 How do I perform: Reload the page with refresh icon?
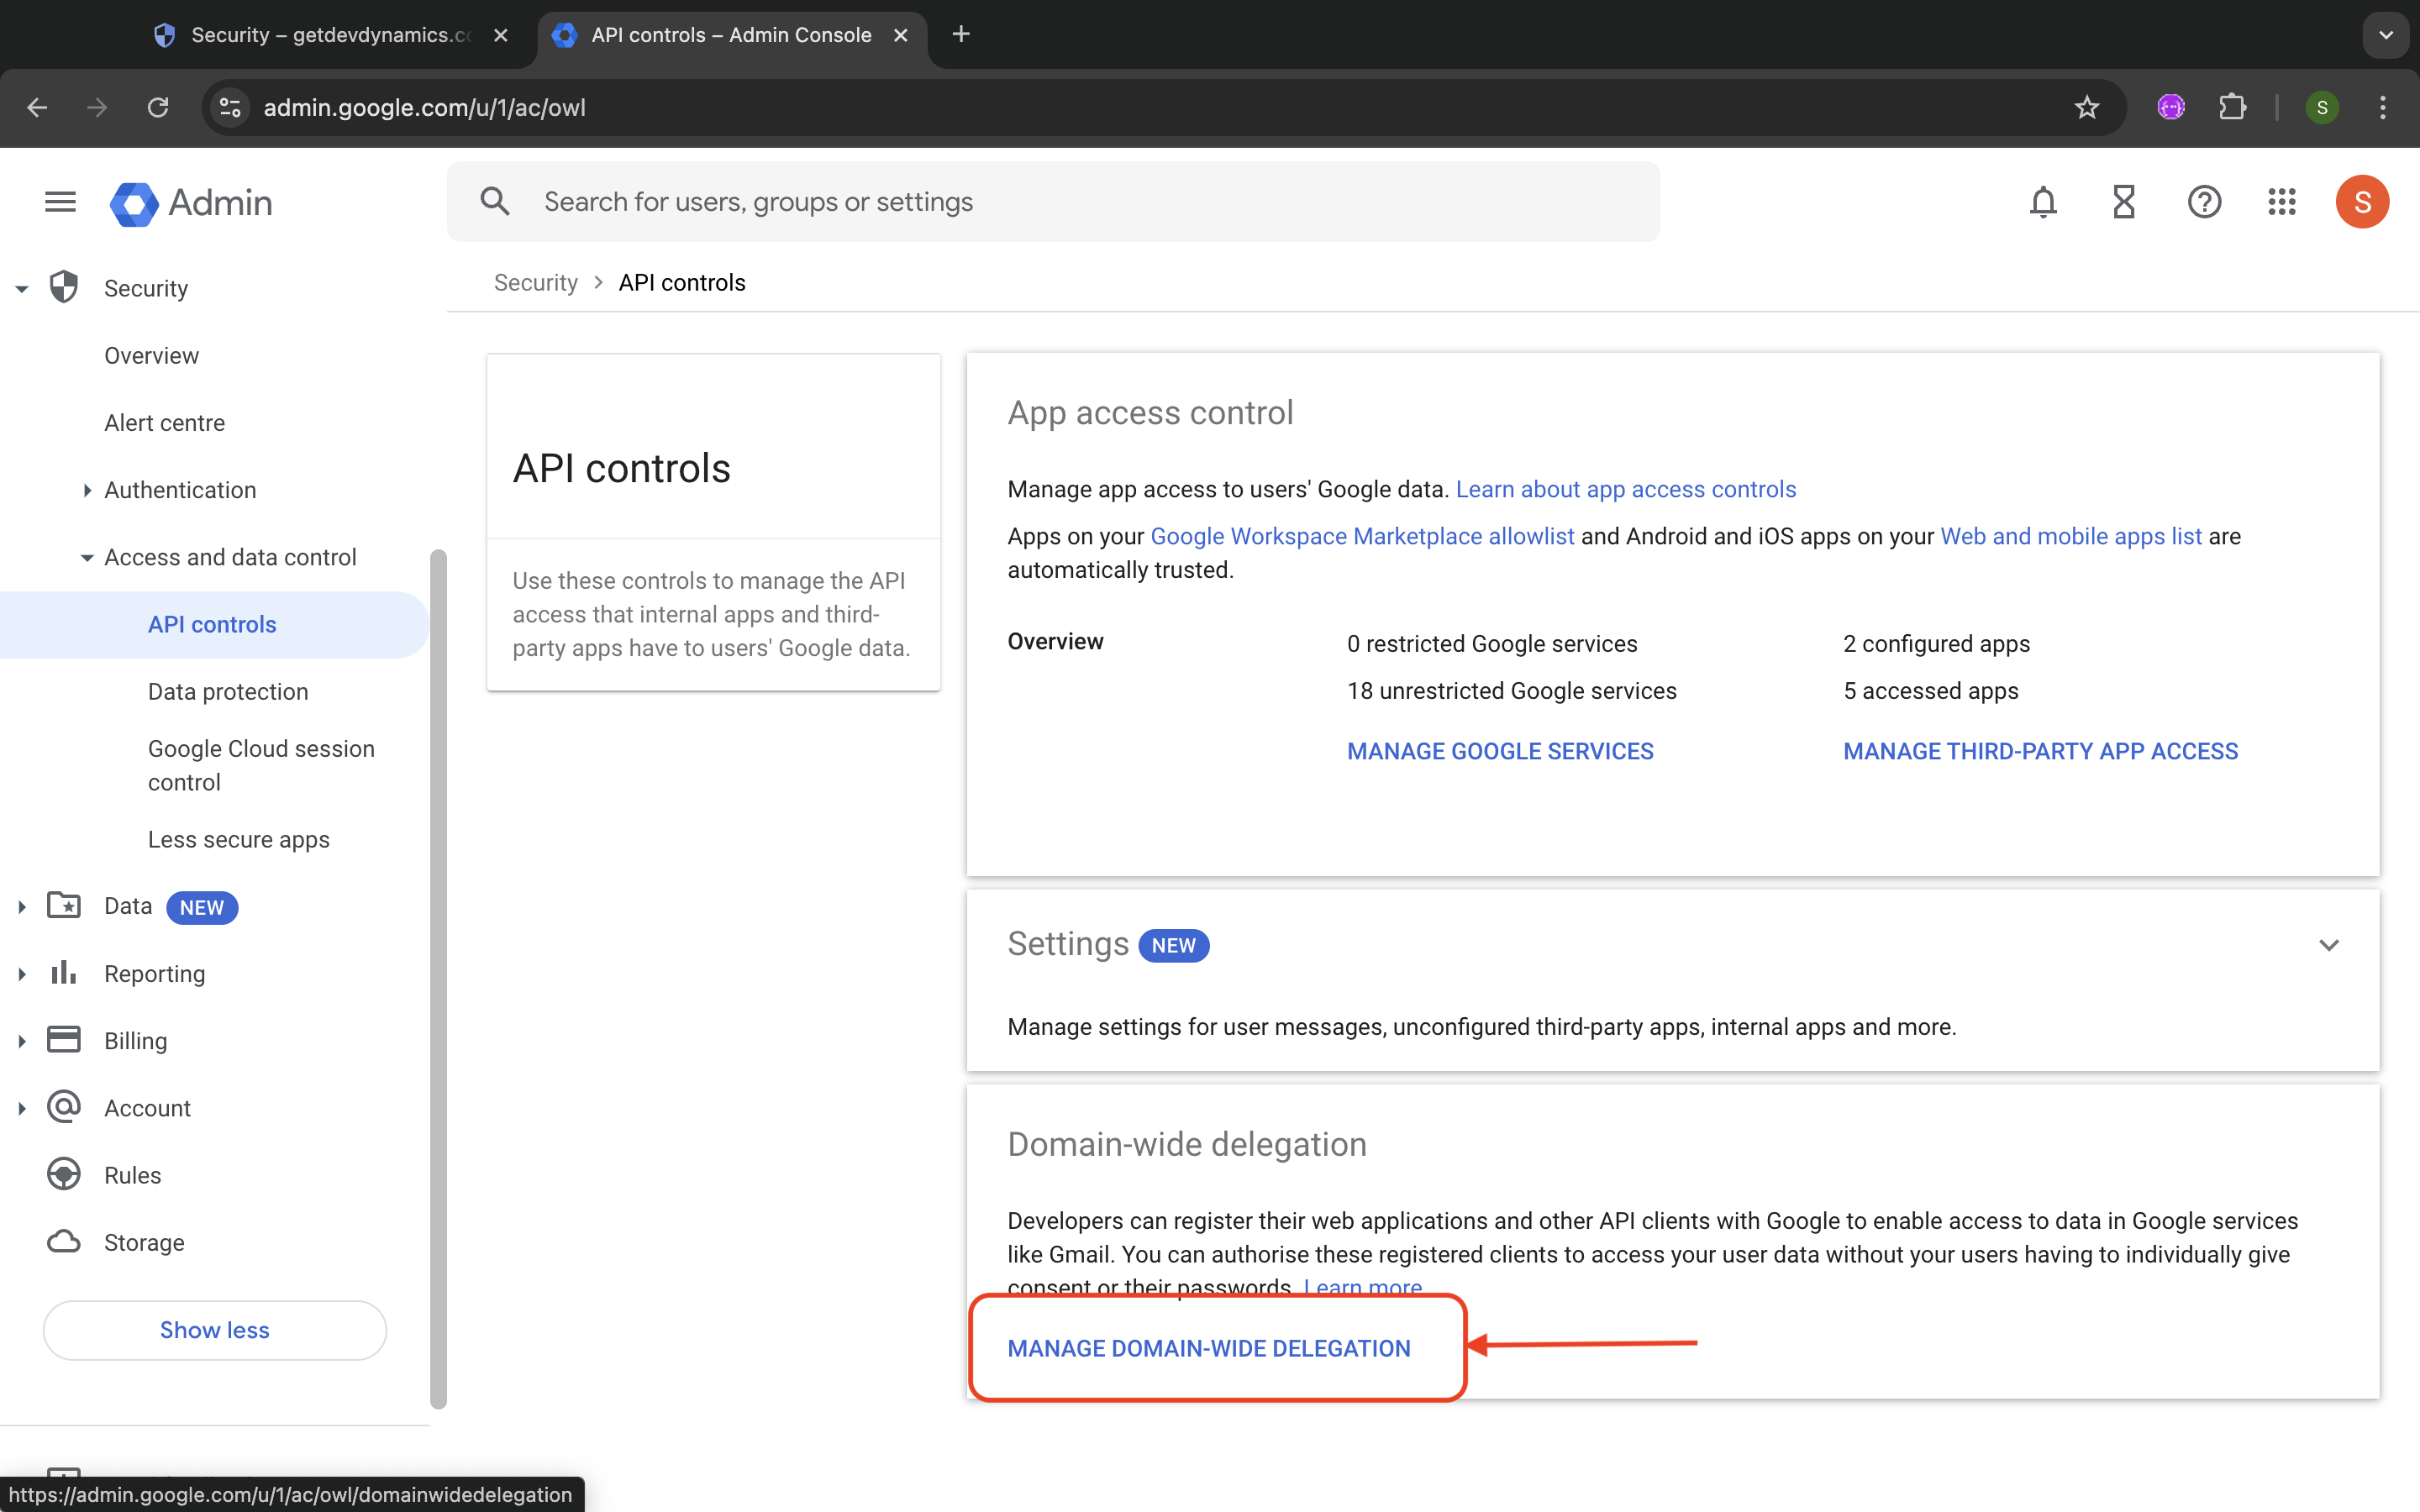(158, 108)
